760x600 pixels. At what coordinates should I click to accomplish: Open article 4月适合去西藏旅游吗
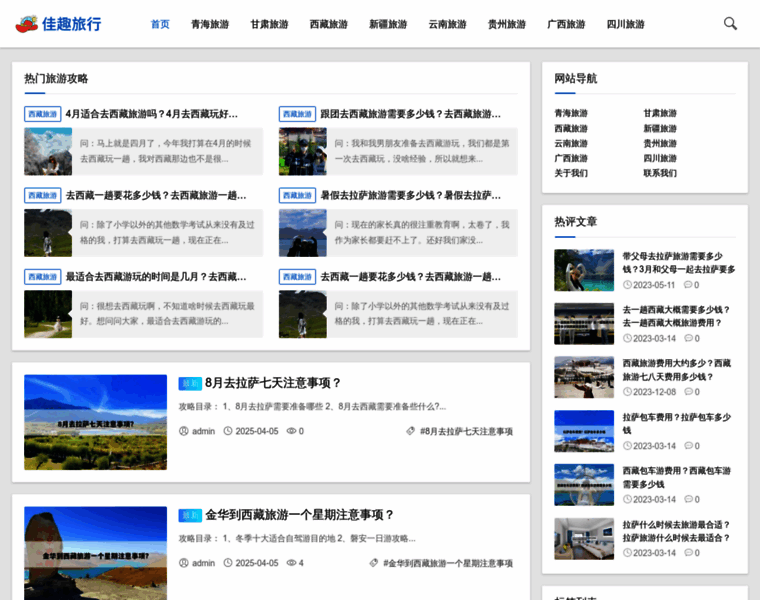(152, 114)
